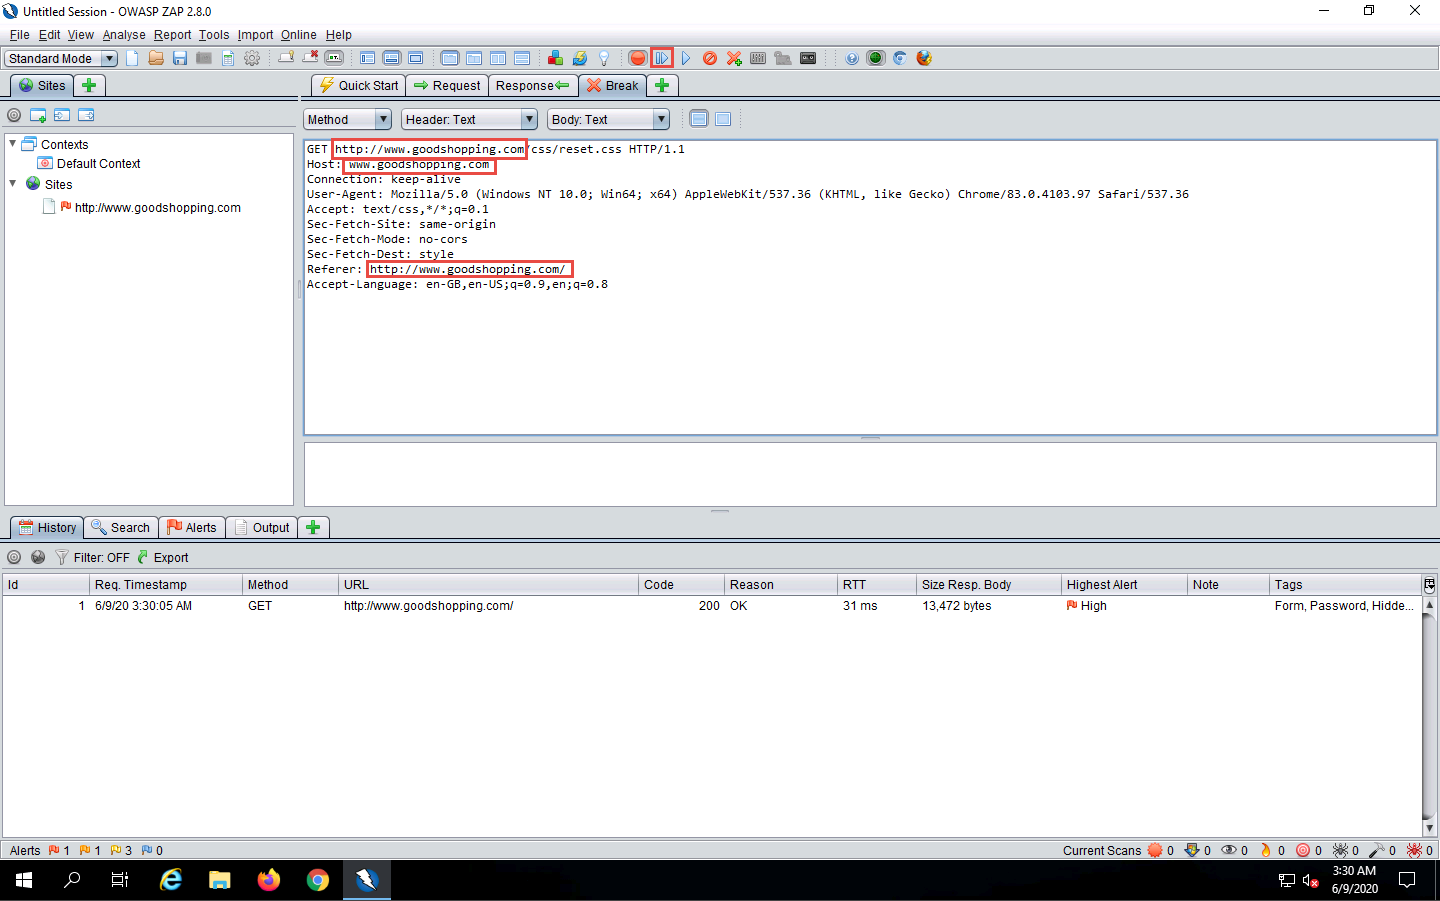This screenshot has width=1440, height=901.
Task: Click the Check for Updates icon
Action: (x=579, y=58)
